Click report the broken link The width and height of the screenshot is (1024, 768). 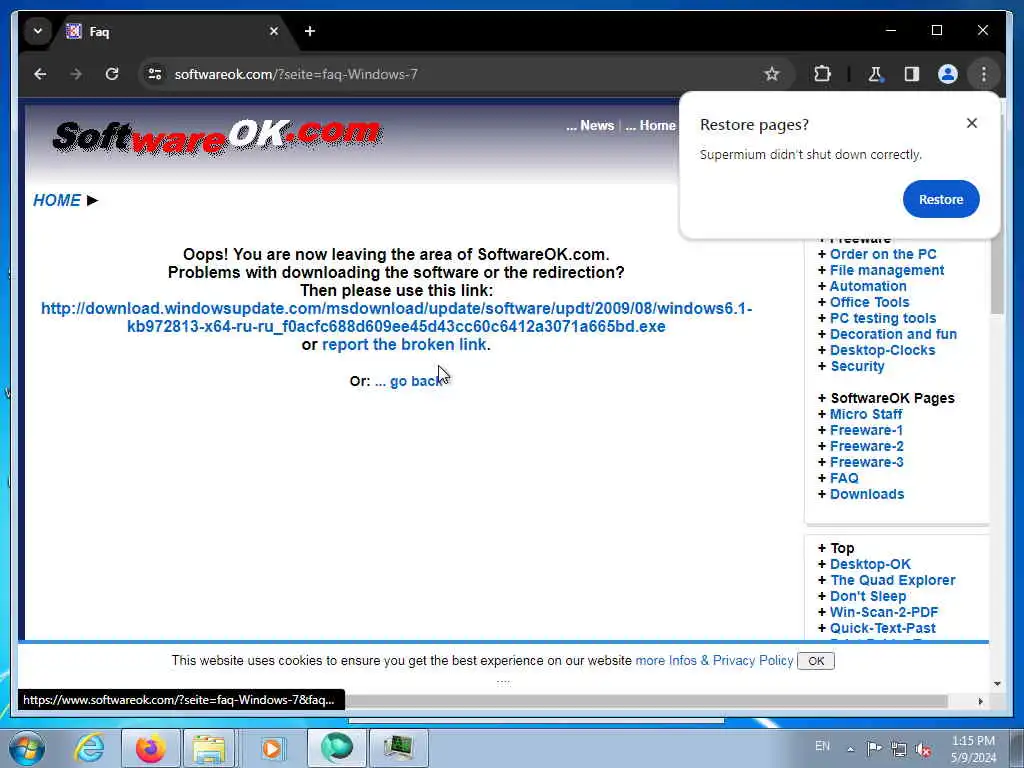(x=404, y=345)
